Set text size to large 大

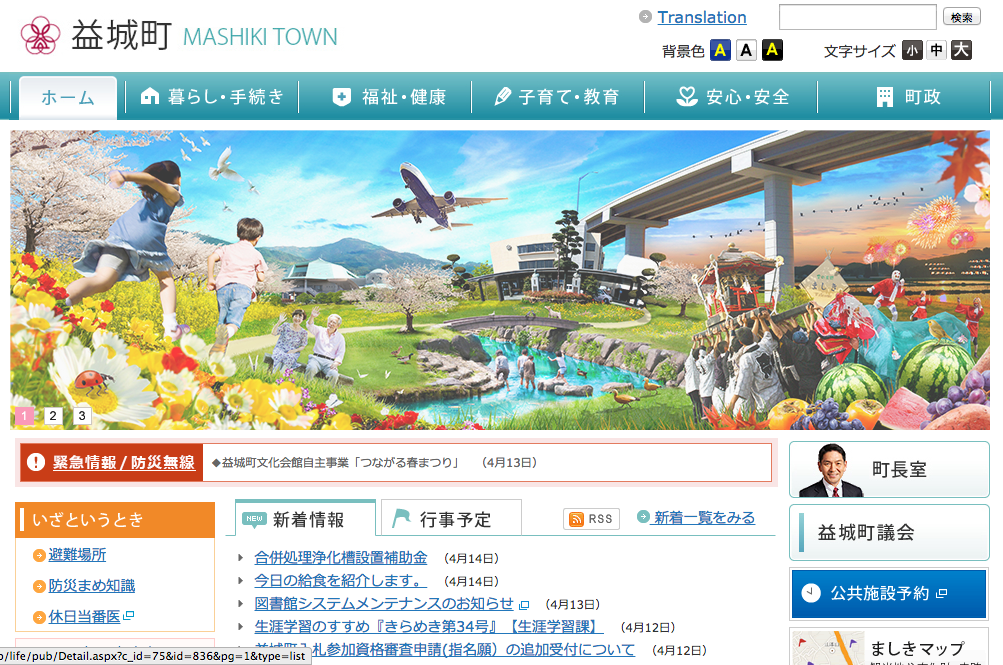click(961, 51)
